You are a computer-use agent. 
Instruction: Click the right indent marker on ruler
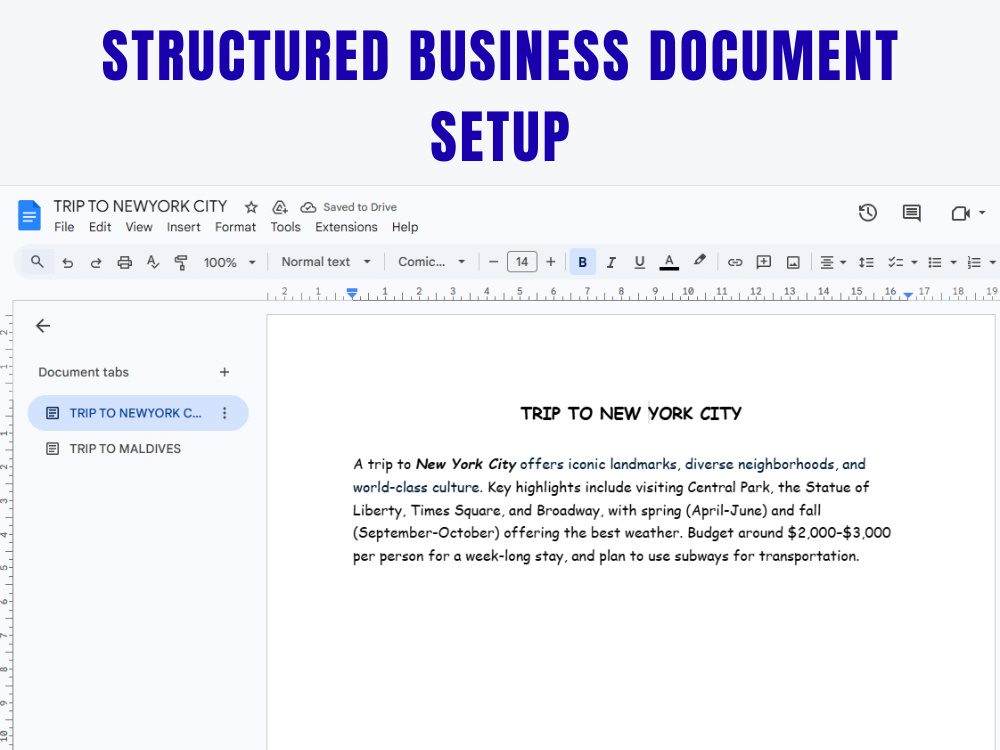click(908, 295)
